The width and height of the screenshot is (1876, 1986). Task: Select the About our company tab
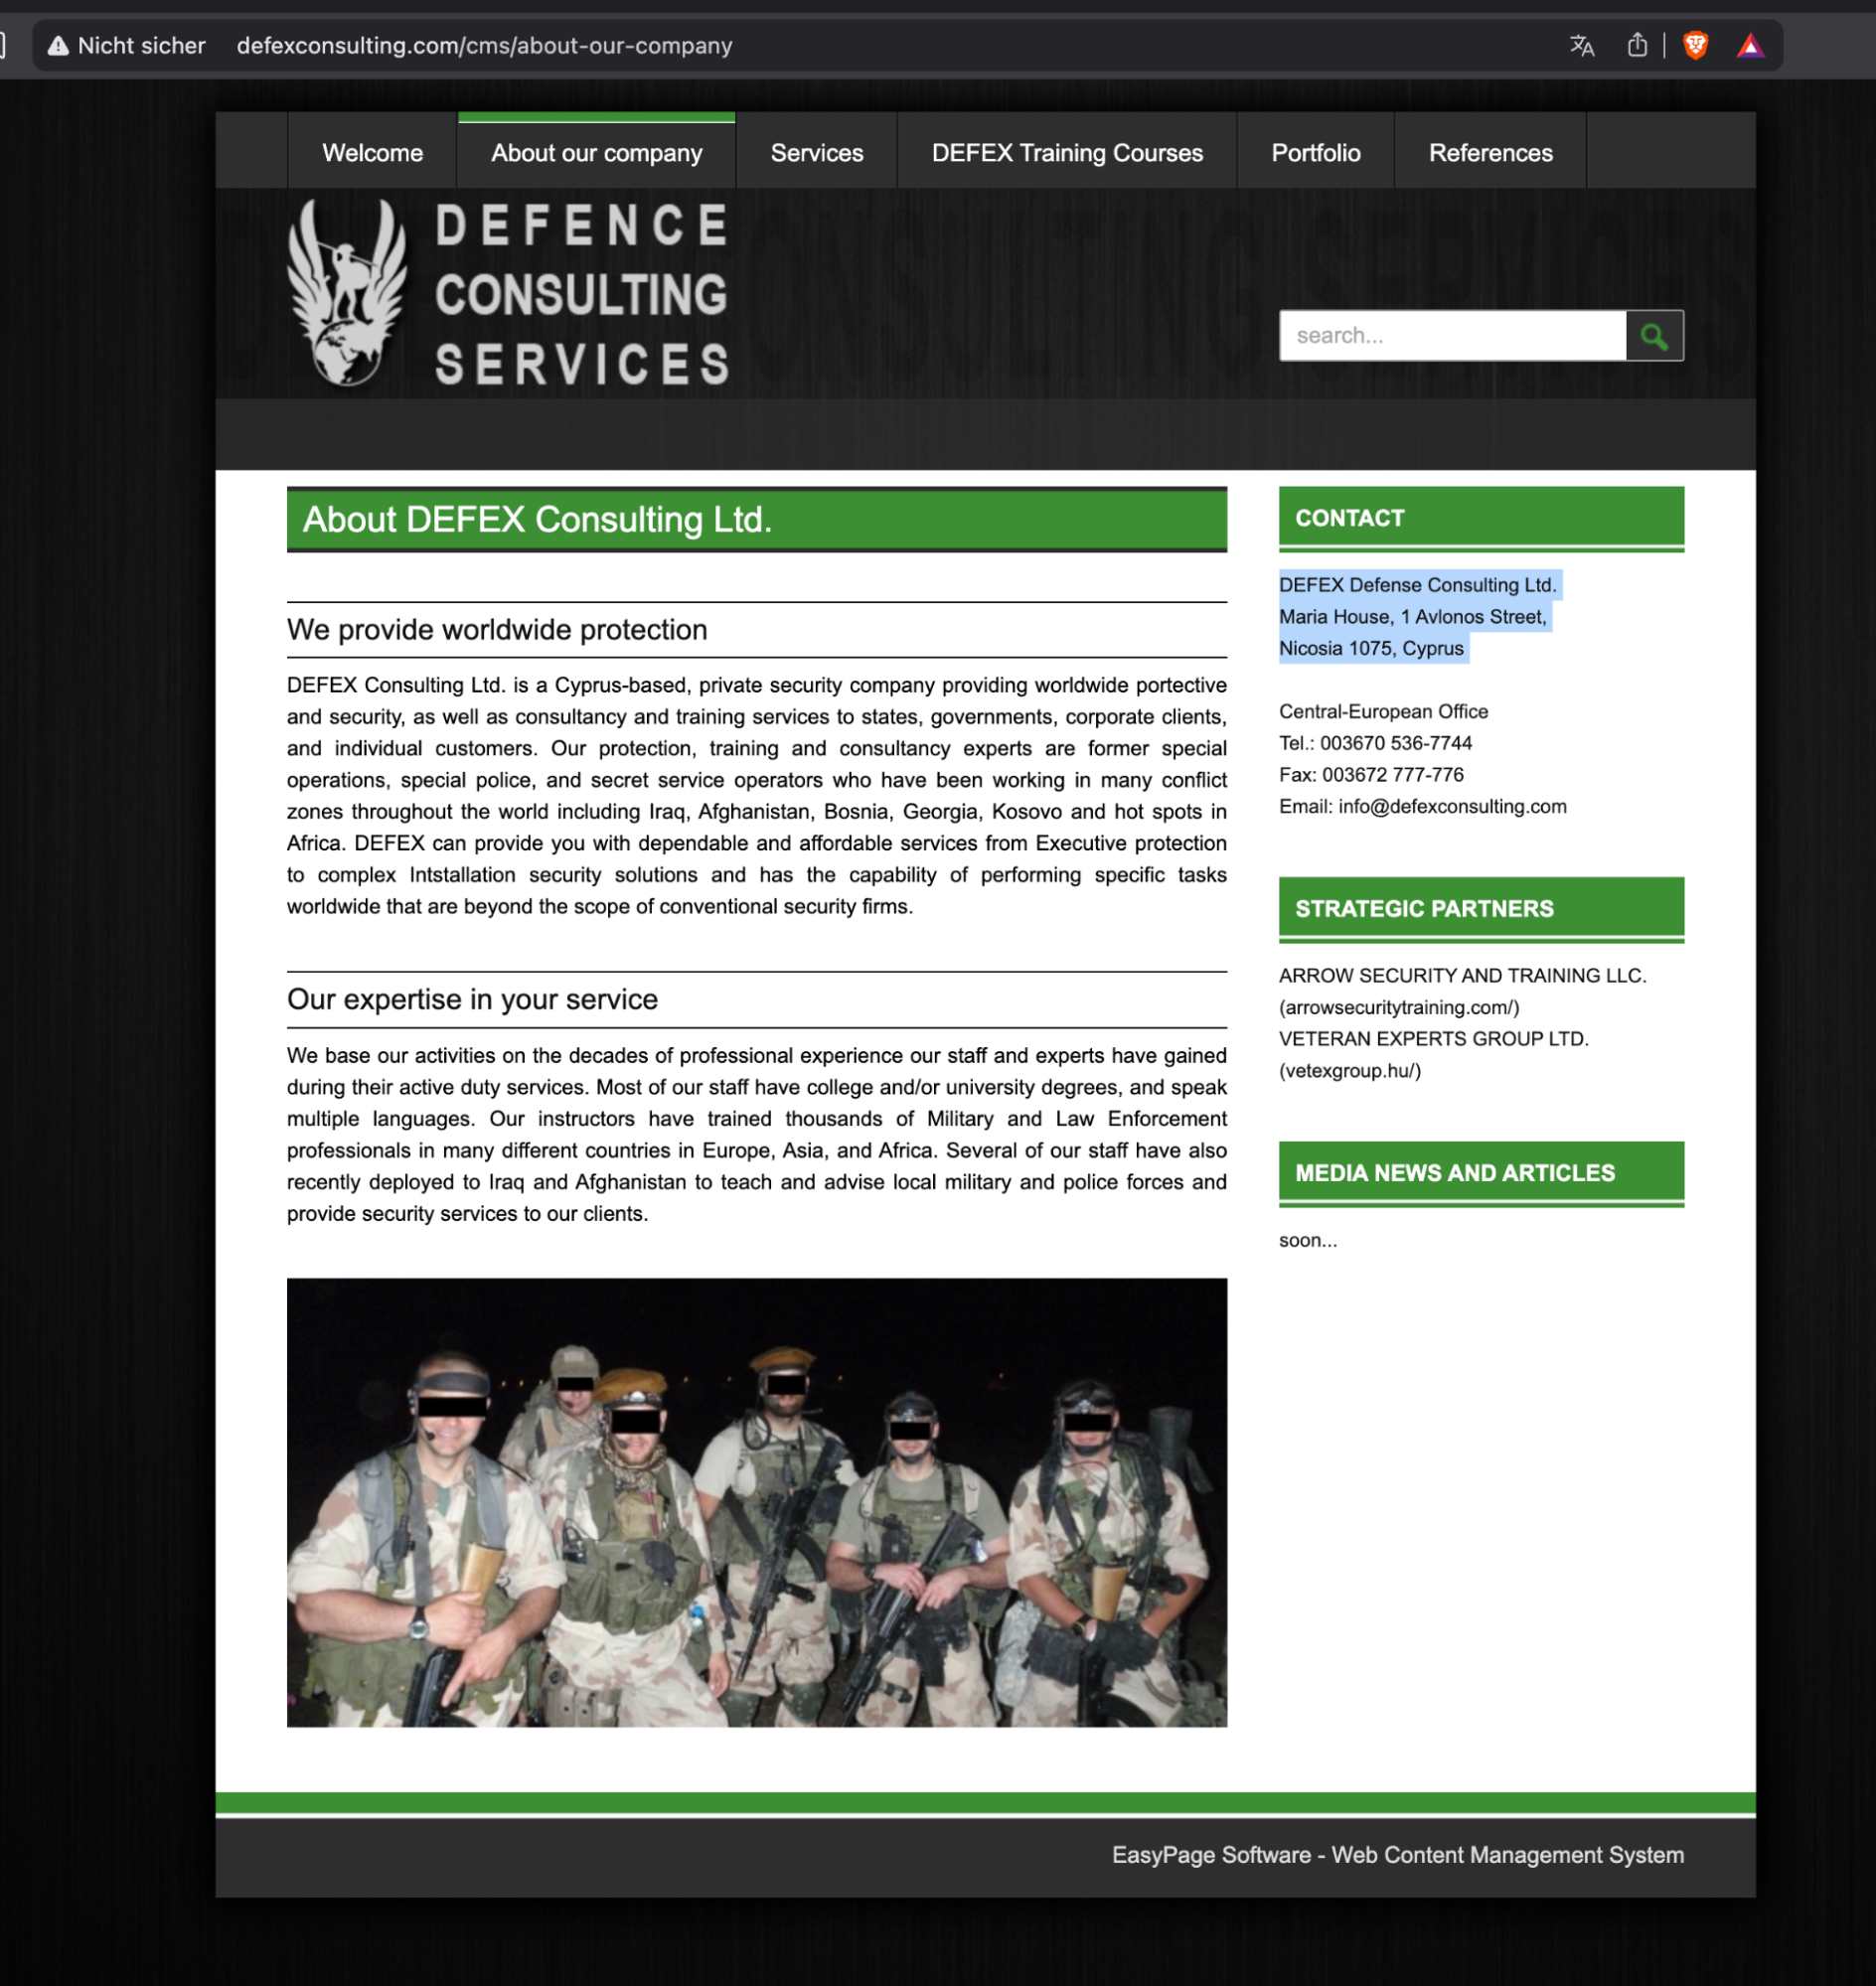point(596,153)
